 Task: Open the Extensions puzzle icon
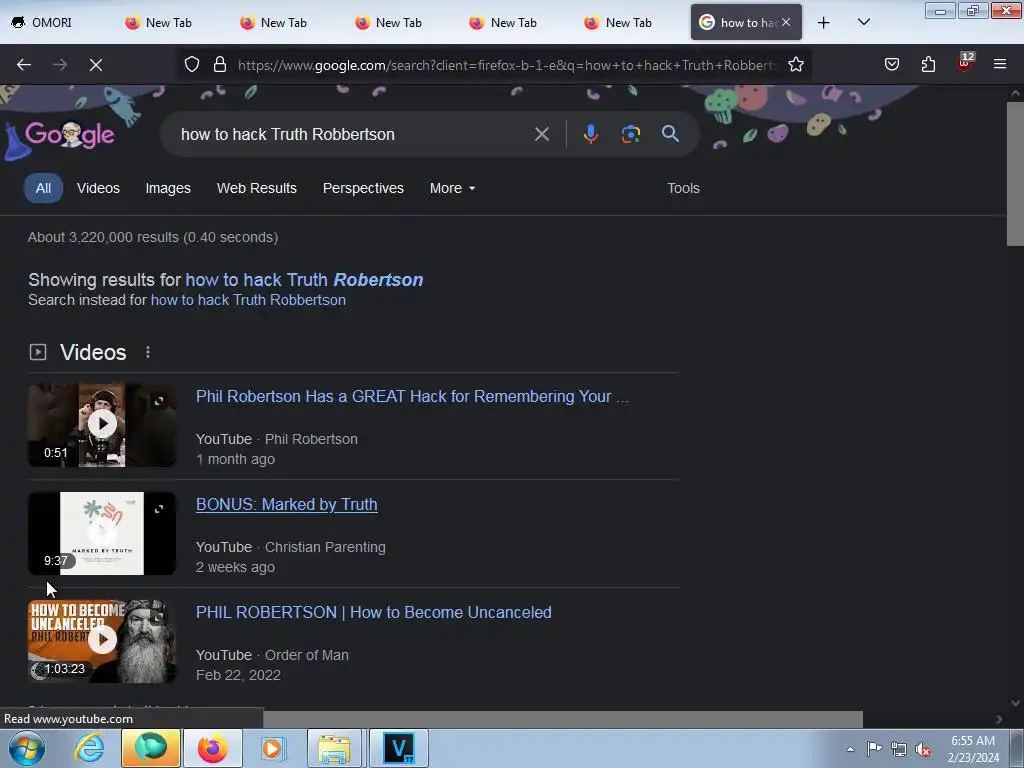pyautogui.click(x=928, y=65)
